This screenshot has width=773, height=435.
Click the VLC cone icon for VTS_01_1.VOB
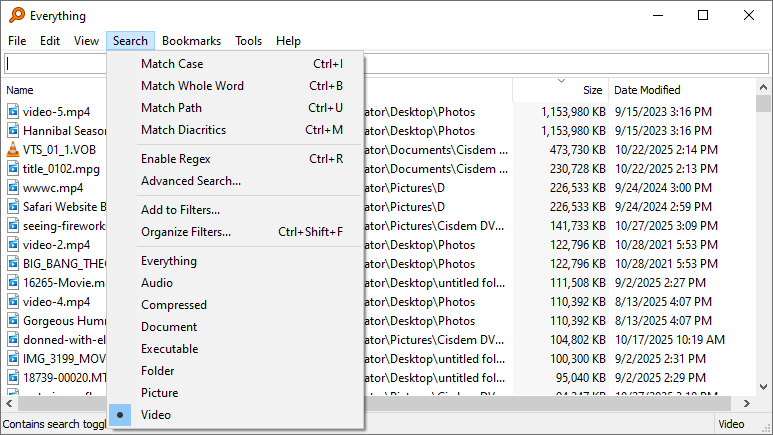13,149
